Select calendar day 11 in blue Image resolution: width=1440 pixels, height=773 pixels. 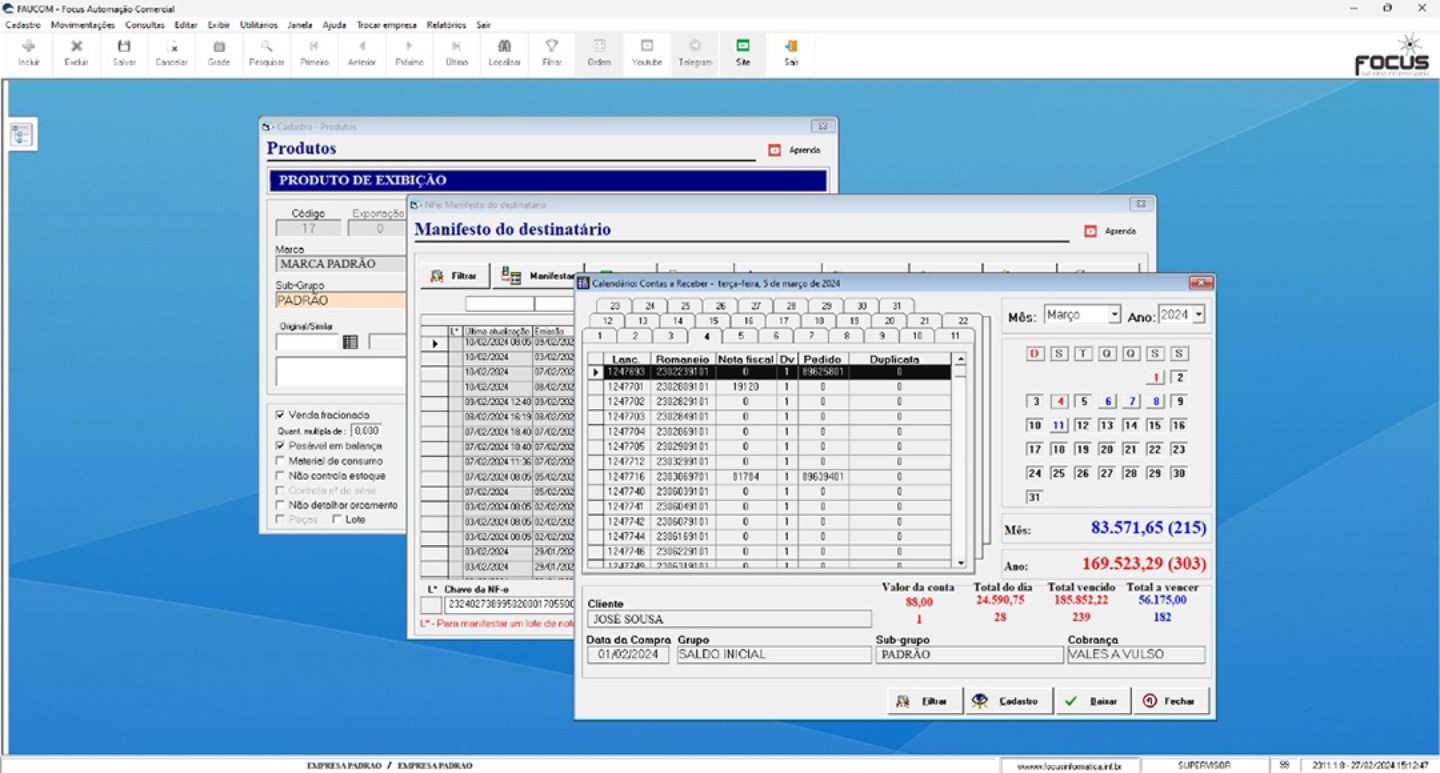[x=1060, y=425]
